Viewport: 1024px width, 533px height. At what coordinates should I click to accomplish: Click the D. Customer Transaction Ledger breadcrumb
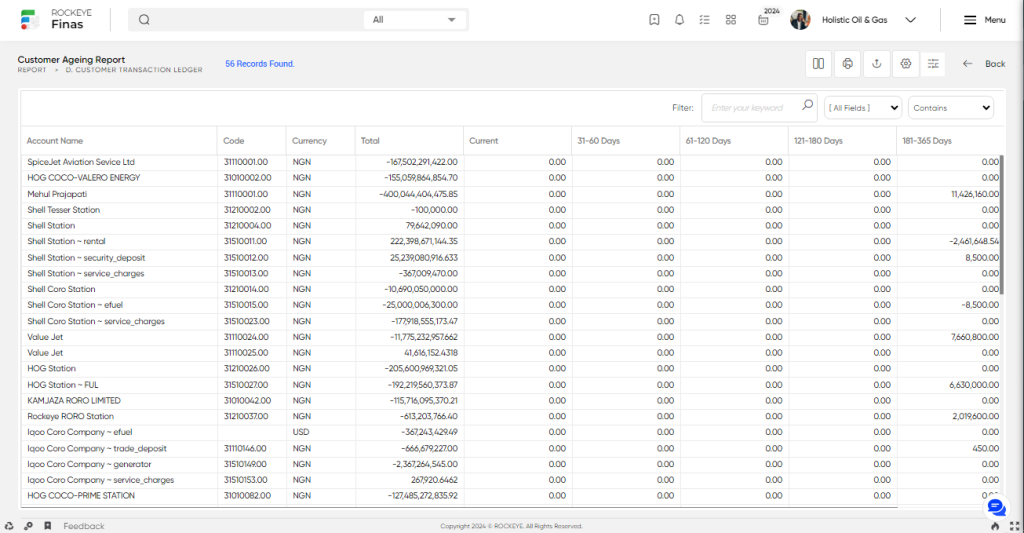[x=134, y=70]
